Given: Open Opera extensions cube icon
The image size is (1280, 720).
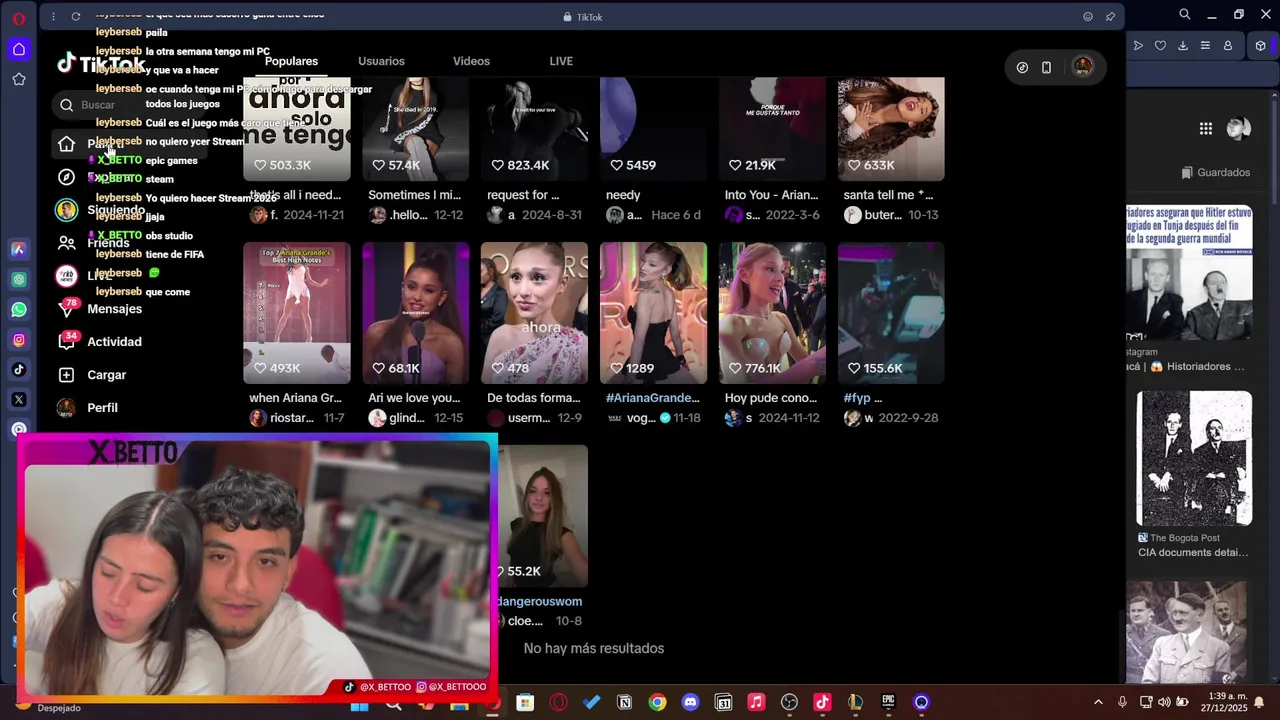Looking at the screenshot, I should pyautogui.click(x=1260, y=46).
